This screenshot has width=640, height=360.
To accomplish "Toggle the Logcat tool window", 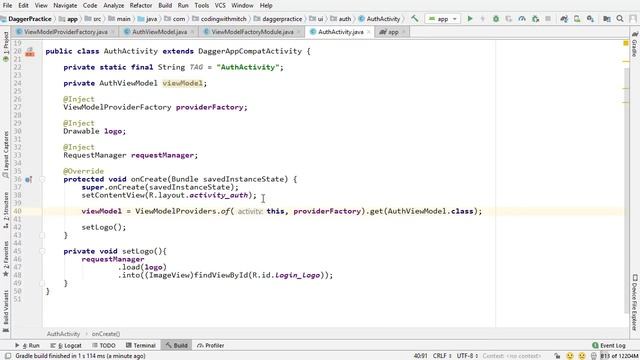I will [x=66, y=345].
